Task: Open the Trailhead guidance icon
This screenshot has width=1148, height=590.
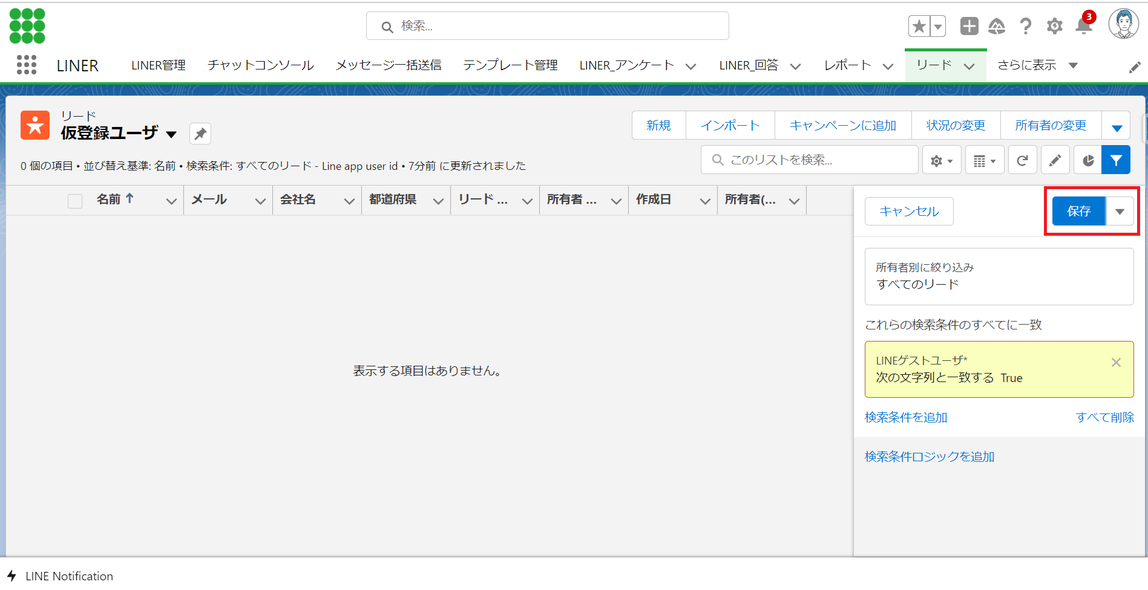Action: click(x=996, y=26)
